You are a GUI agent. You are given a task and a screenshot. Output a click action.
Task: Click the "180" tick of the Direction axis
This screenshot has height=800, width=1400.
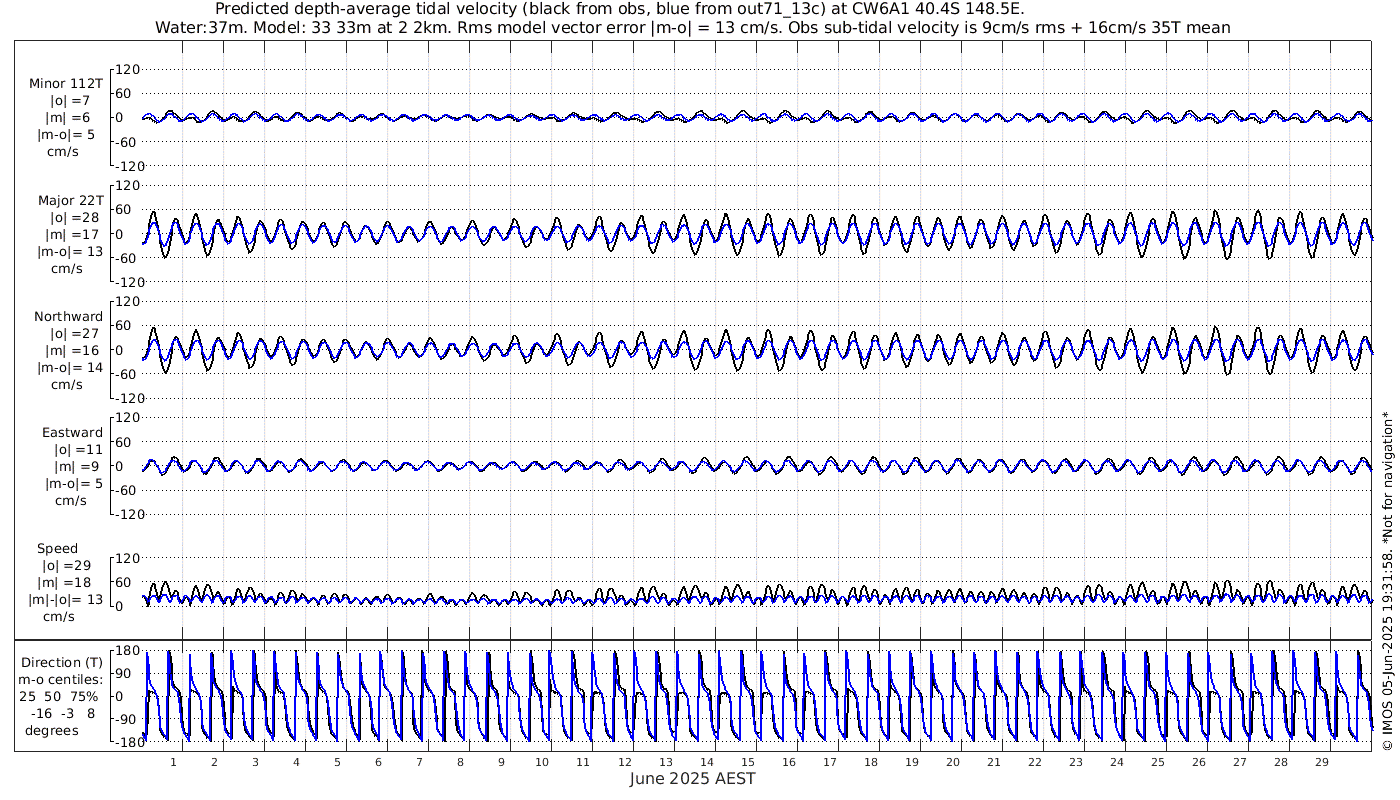click(x=125, y=652)
